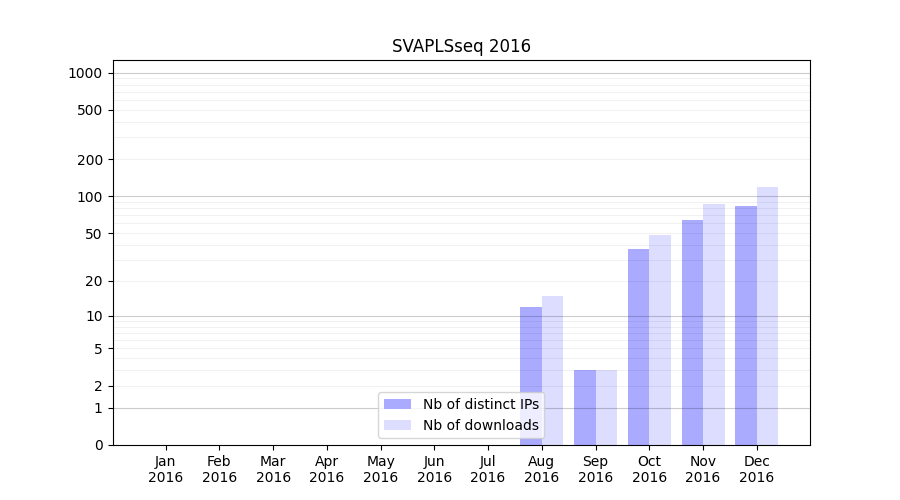Viewport: 900px width, 500px height.
Task: Click the 'Nb of distinct IPs' legend swatch
Action: [x=398, y=404]
